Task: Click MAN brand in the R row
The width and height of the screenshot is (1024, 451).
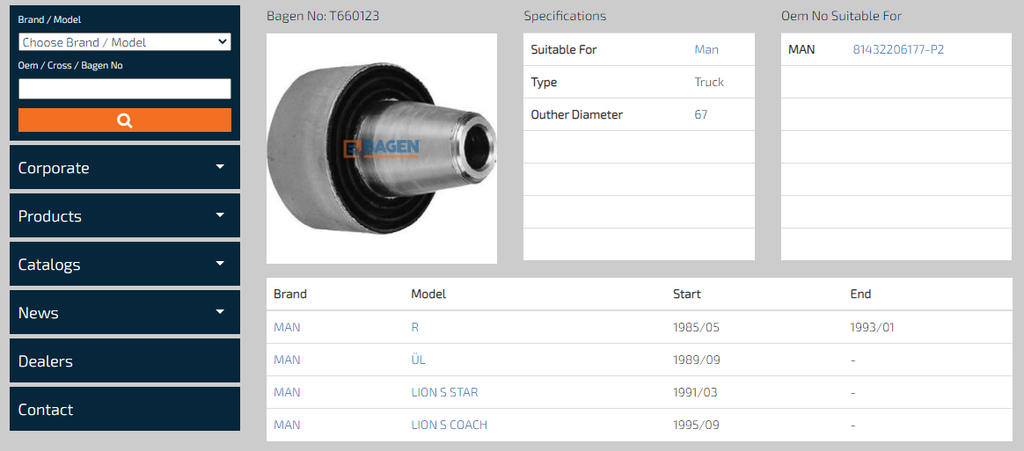Action: click(287, 327)
